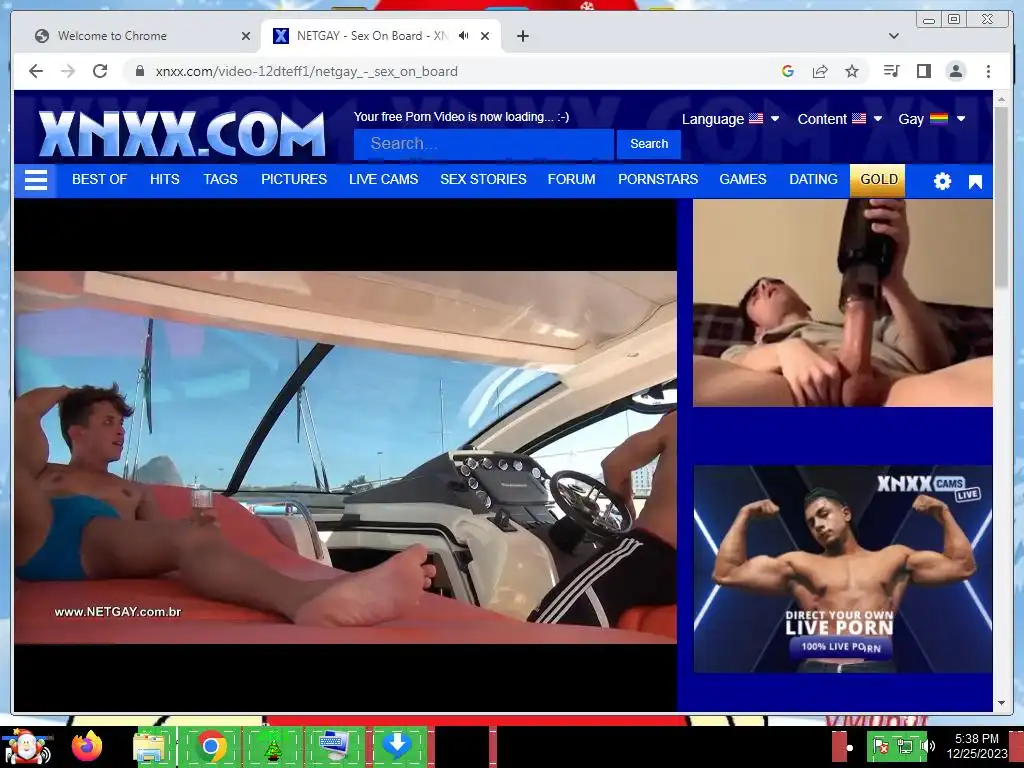This screenshot has width=1024, height=768.
Task: Expand the Content country dropdown
Action: tap(840, 119)
